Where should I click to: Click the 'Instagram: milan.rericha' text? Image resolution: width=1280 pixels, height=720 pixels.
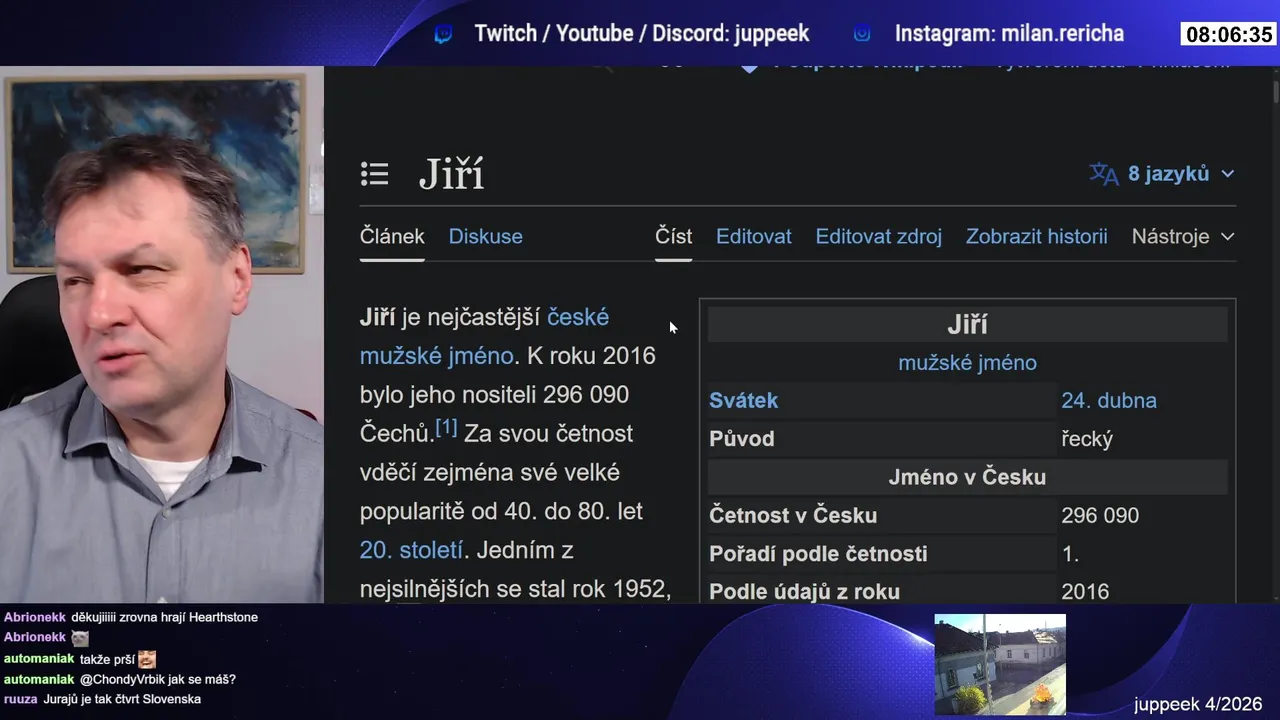1009,34
